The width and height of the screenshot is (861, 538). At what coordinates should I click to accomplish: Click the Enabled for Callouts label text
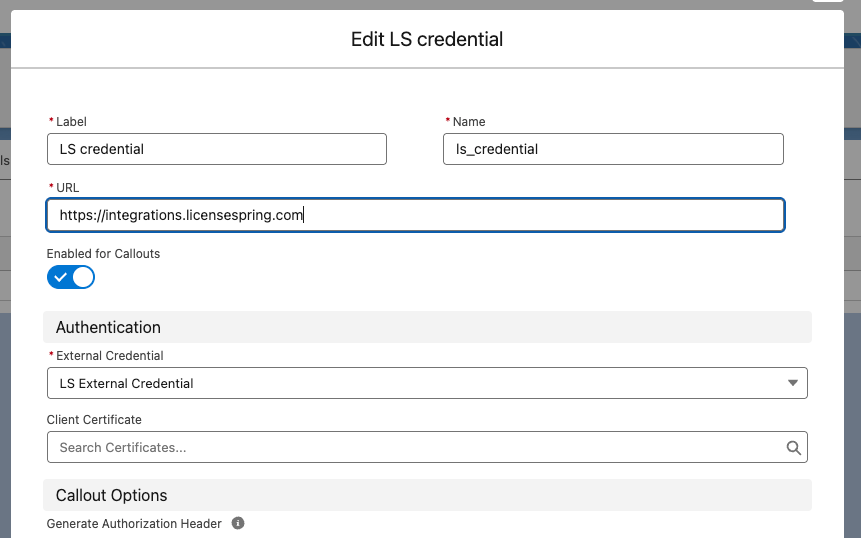tap(103, 254)
